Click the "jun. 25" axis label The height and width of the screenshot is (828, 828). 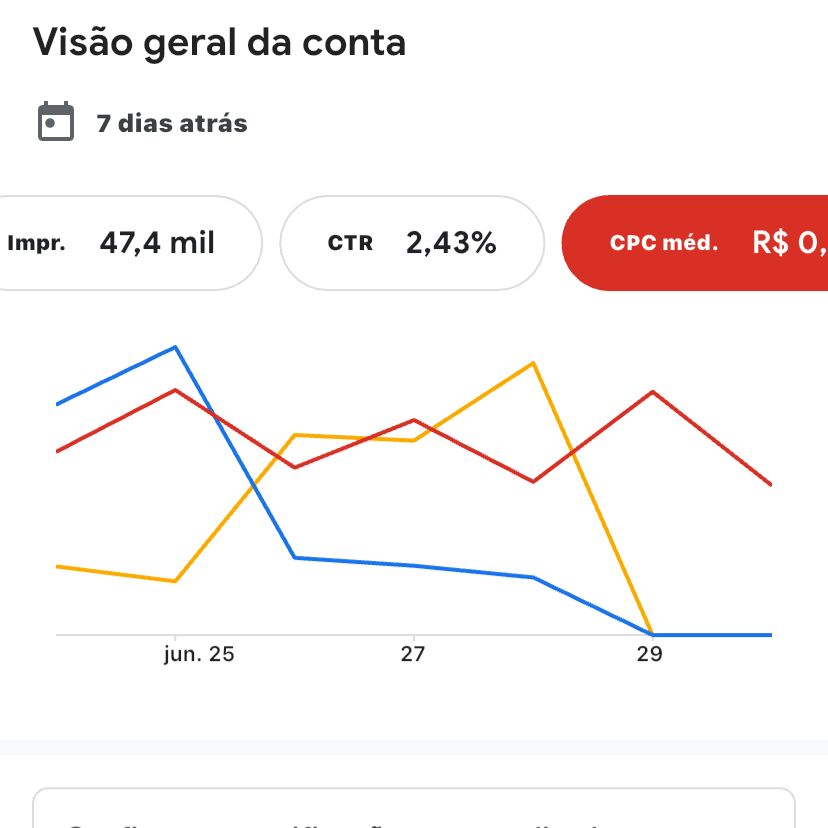[199, 655]
